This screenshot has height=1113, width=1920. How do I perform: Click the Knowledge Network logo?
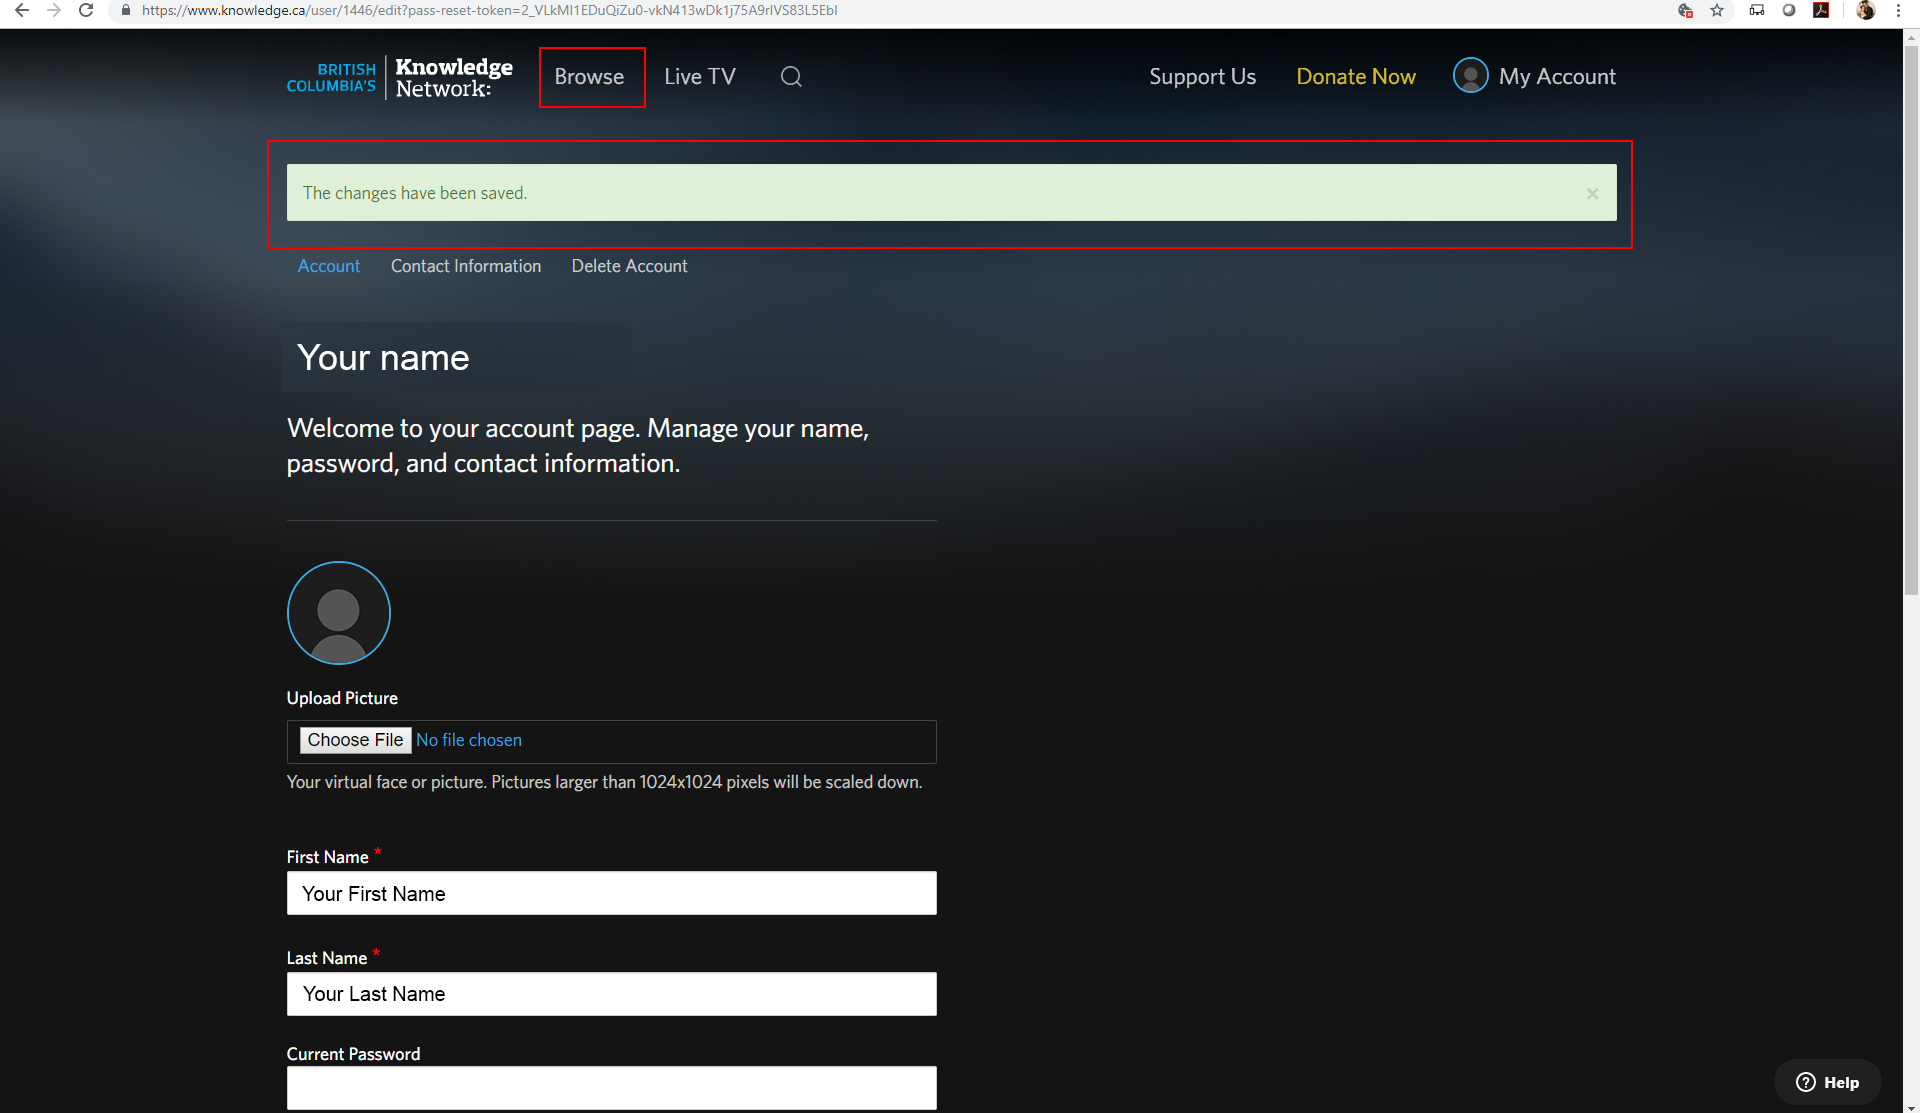click(400, 77)
